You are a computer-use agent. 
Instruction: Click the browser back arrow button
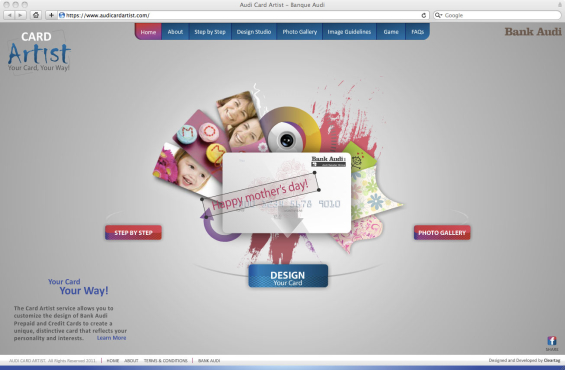click(x=9, y=15)
